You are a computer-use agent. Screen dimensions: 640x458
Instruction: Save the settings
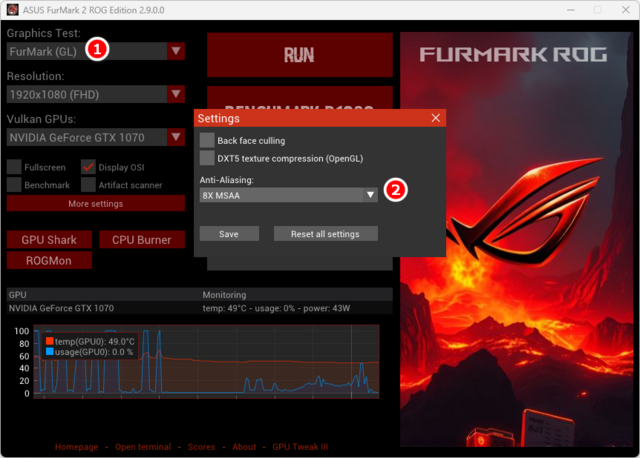tap(229, 234)
